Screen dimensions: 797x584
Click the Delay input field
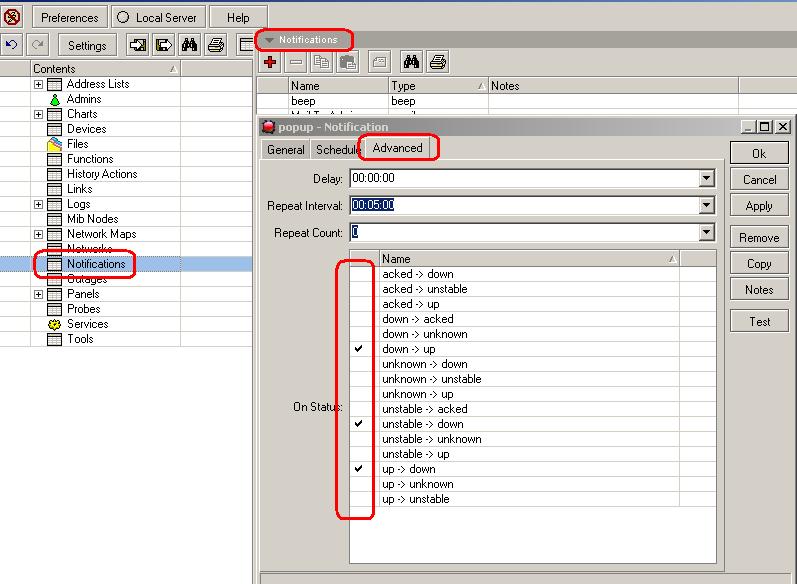pyautogui.click(x=525, y=178)
